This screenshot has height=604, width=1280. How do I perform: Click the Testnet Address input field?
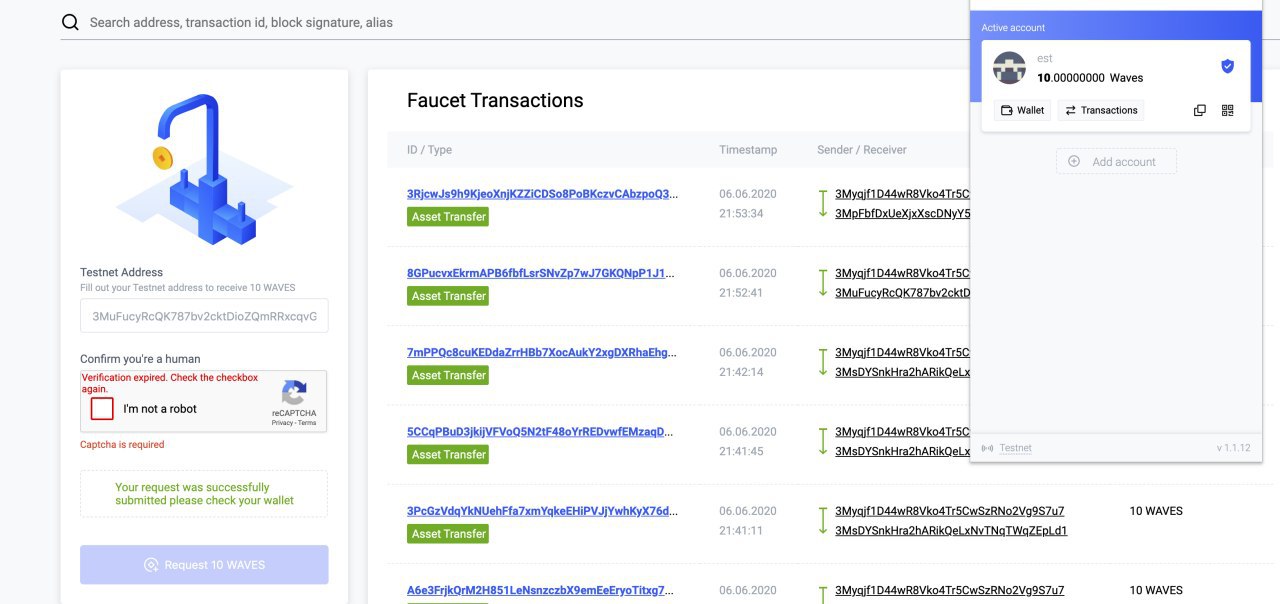click(204, 316)
